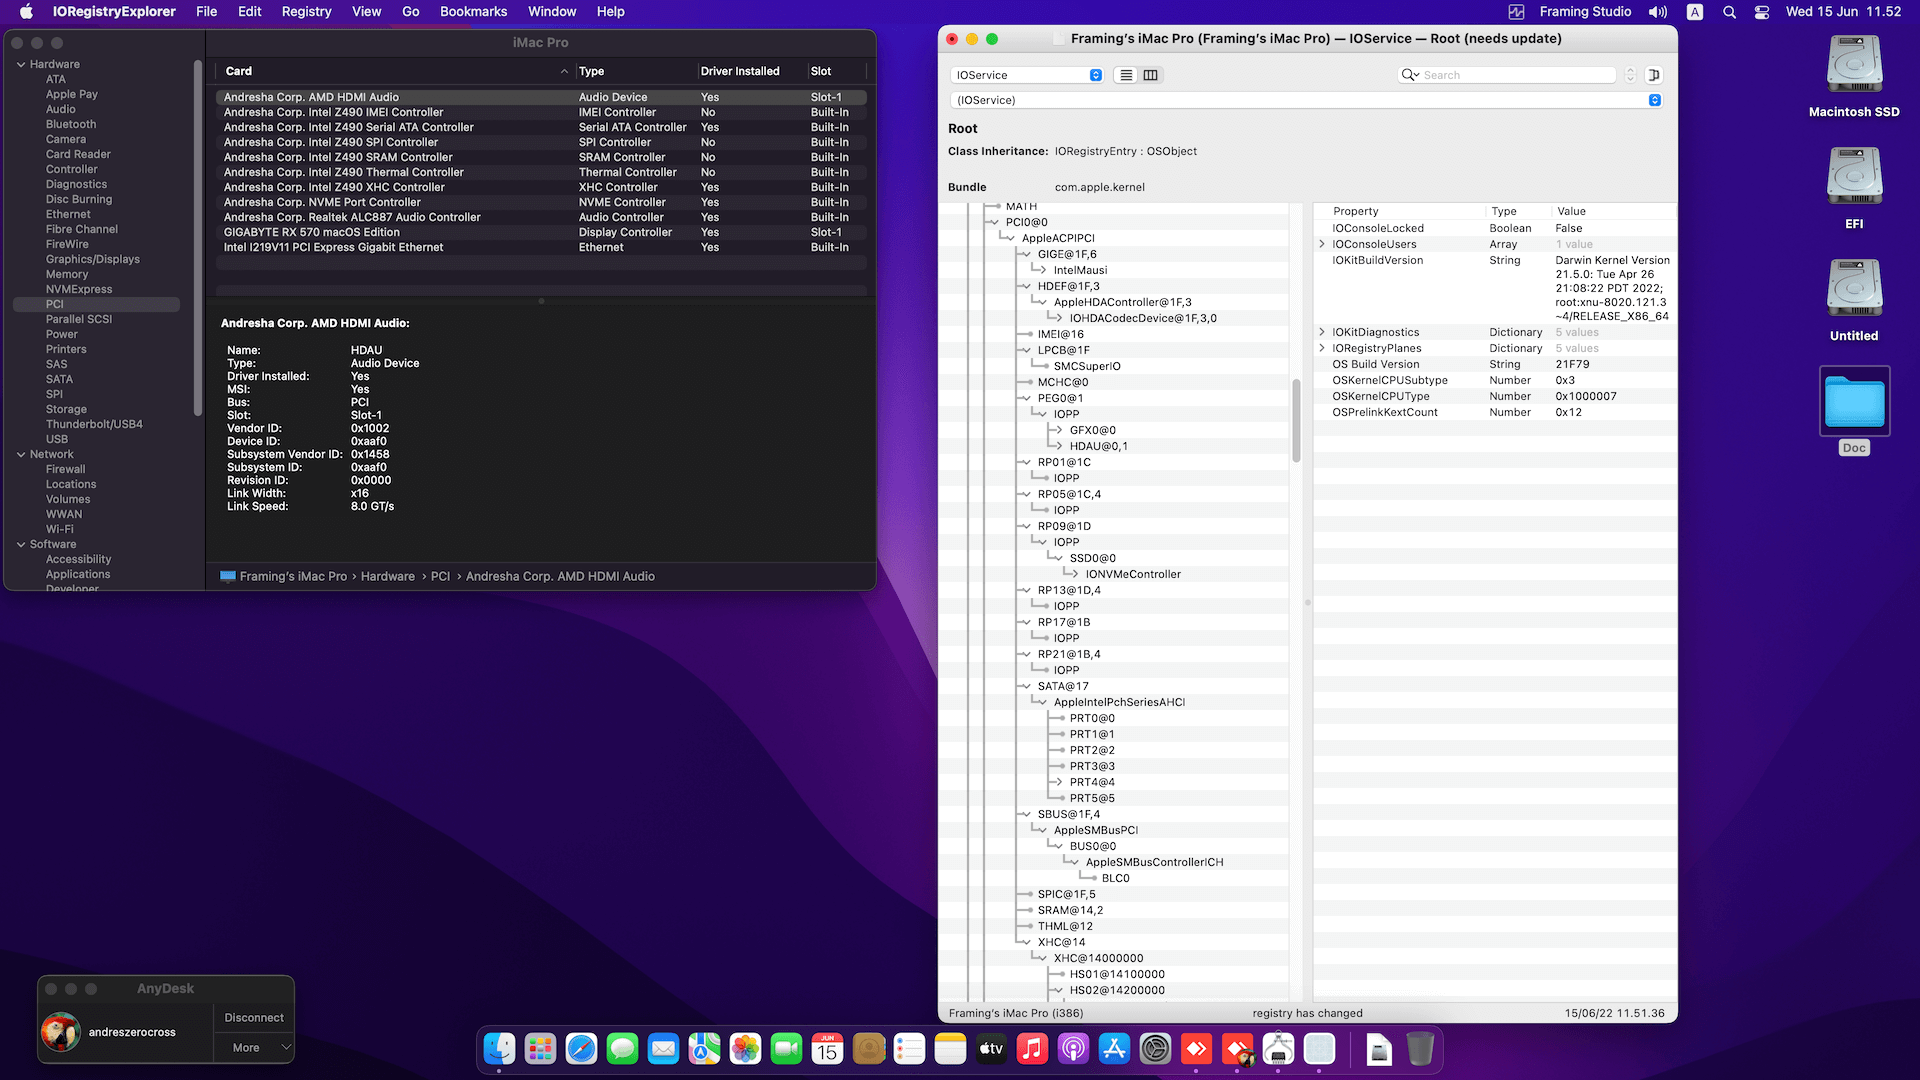Select IONVMeController in registry tree
The height and width of the screenshot is (1080, 1920).
click(1133, 574)
